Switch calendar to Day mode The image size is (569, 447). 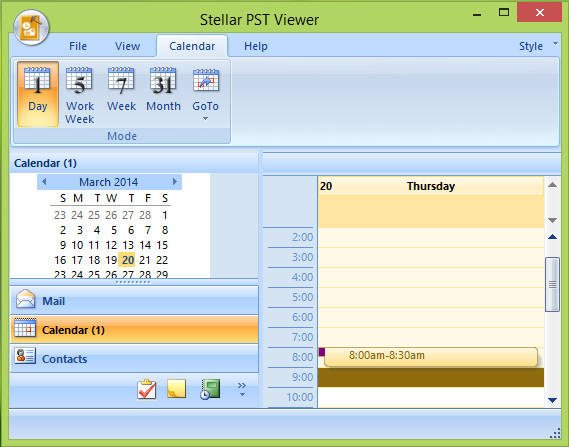point(38,94)
